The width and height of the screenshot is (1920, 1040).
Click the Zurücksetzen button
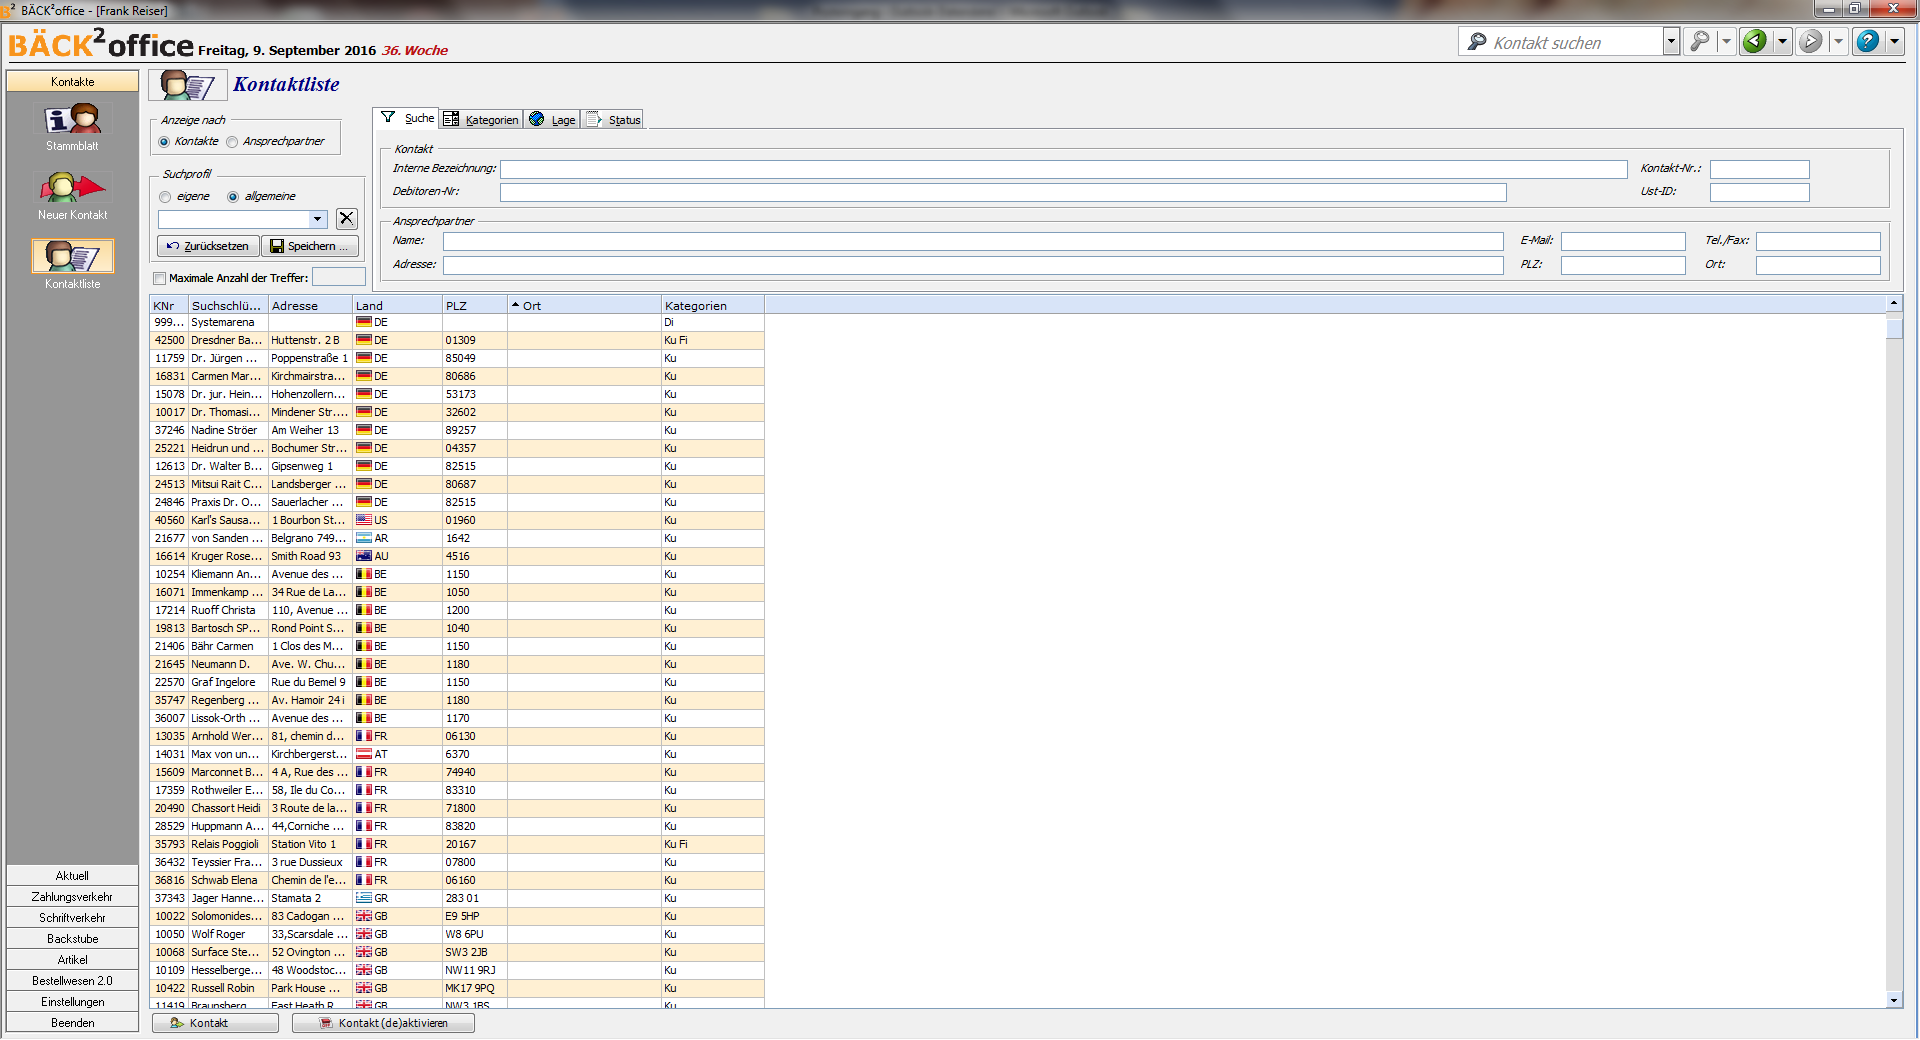tap(208, 246)
